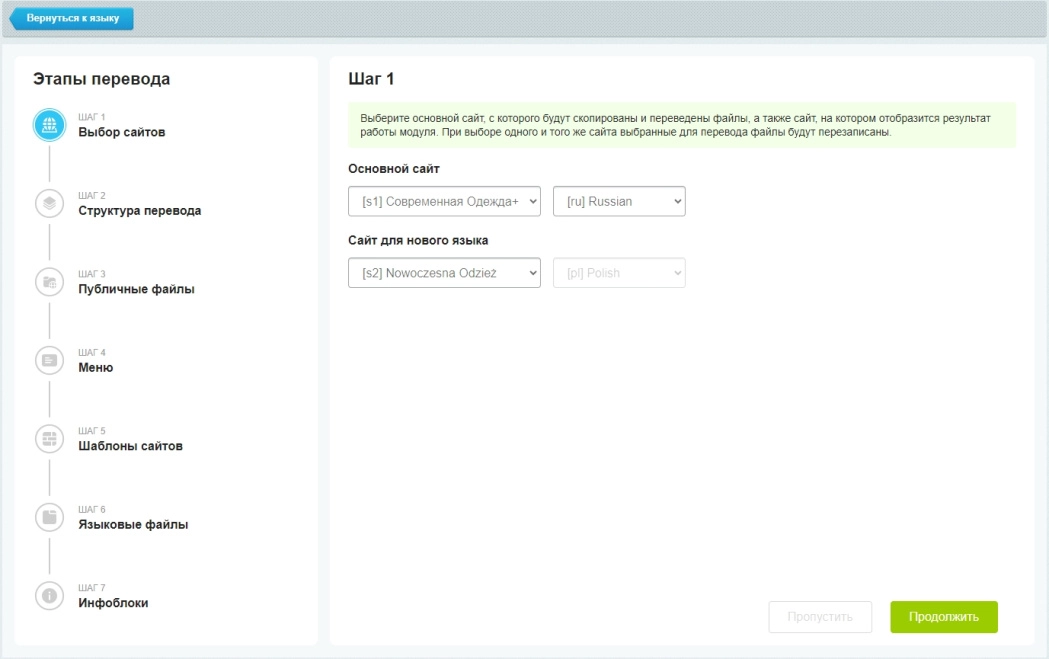Viewport: 1049px width, 659px height.
Task: Open the main site dropdown [s1] Современная Одежда+
Action: [x=444, y=201]
